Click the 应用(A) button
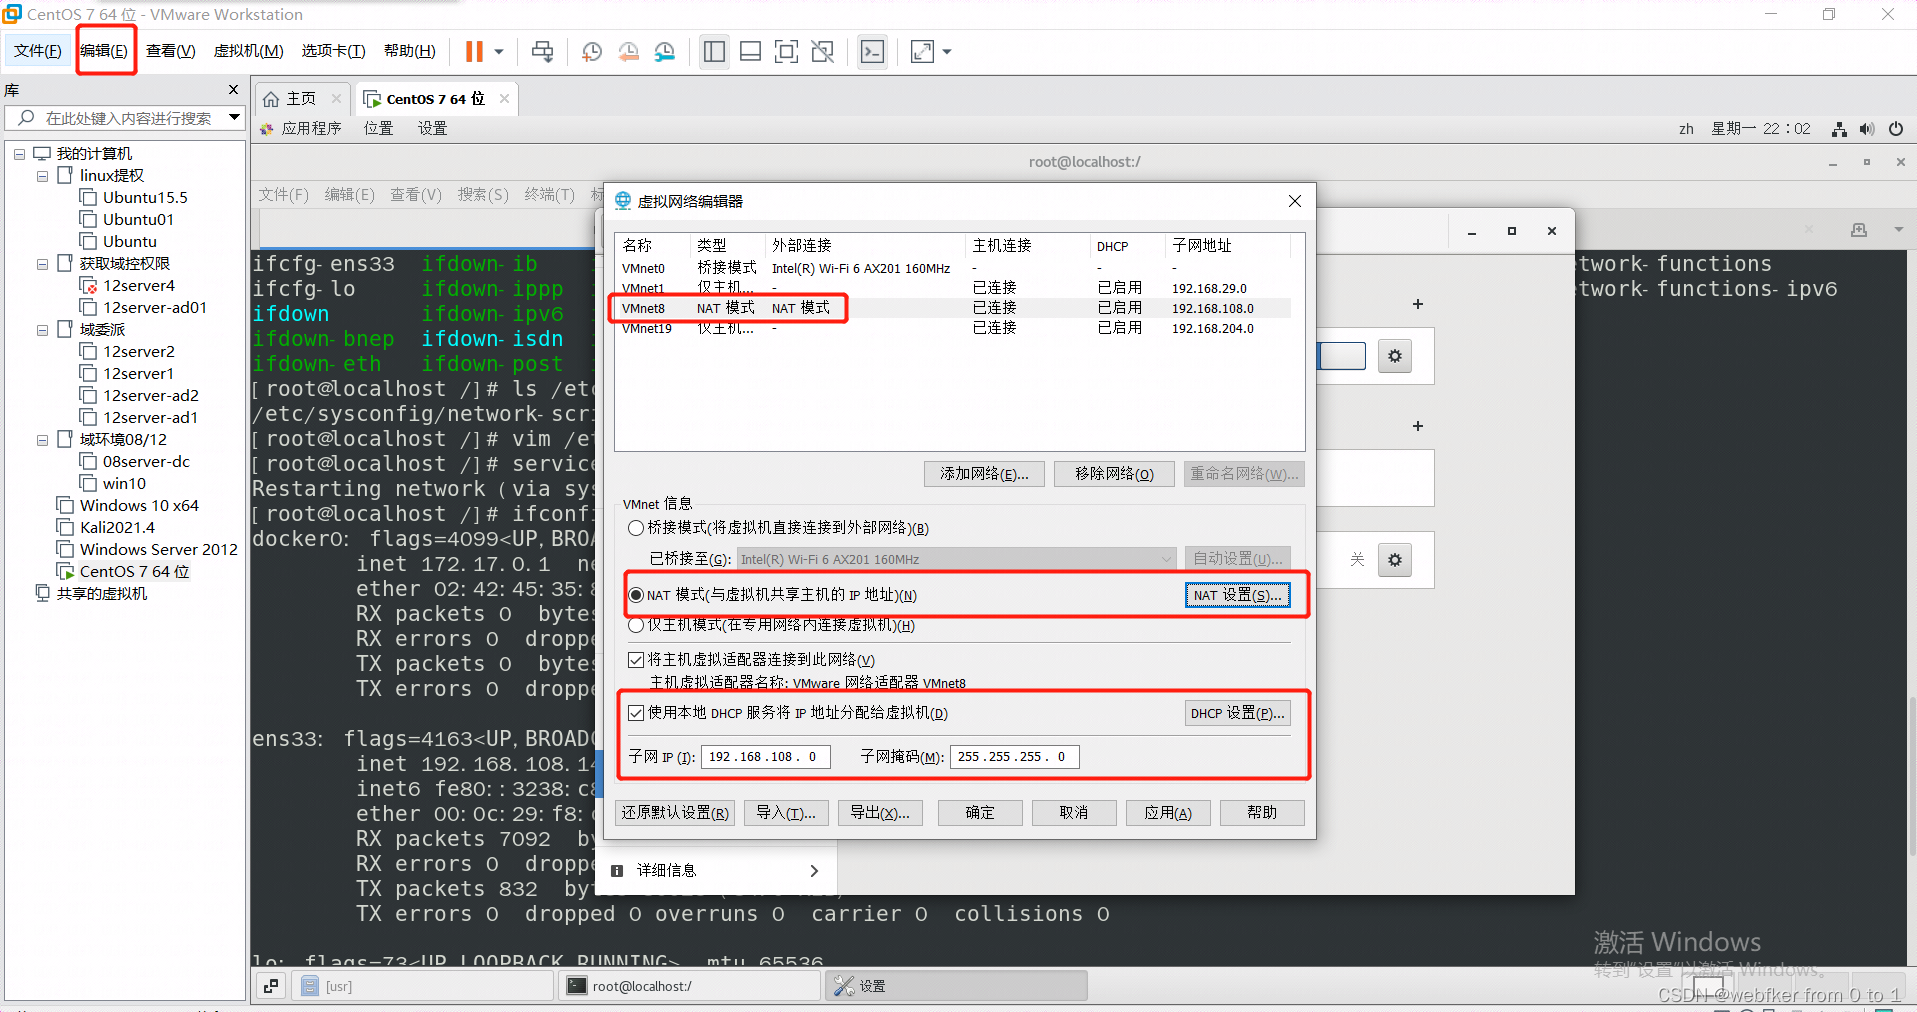 [1168, 813]
